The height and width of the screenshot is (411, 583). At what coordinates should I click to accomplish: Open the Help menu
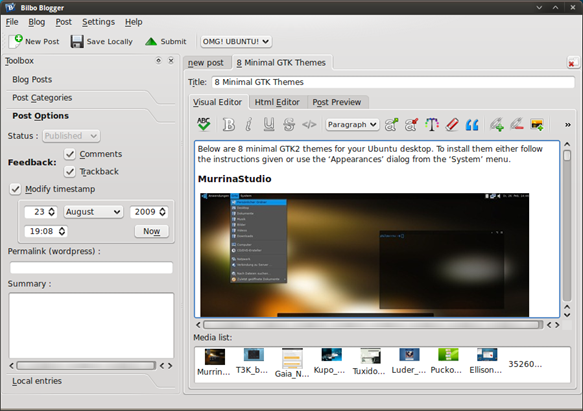pyautogui.click(x=133, y=22)
